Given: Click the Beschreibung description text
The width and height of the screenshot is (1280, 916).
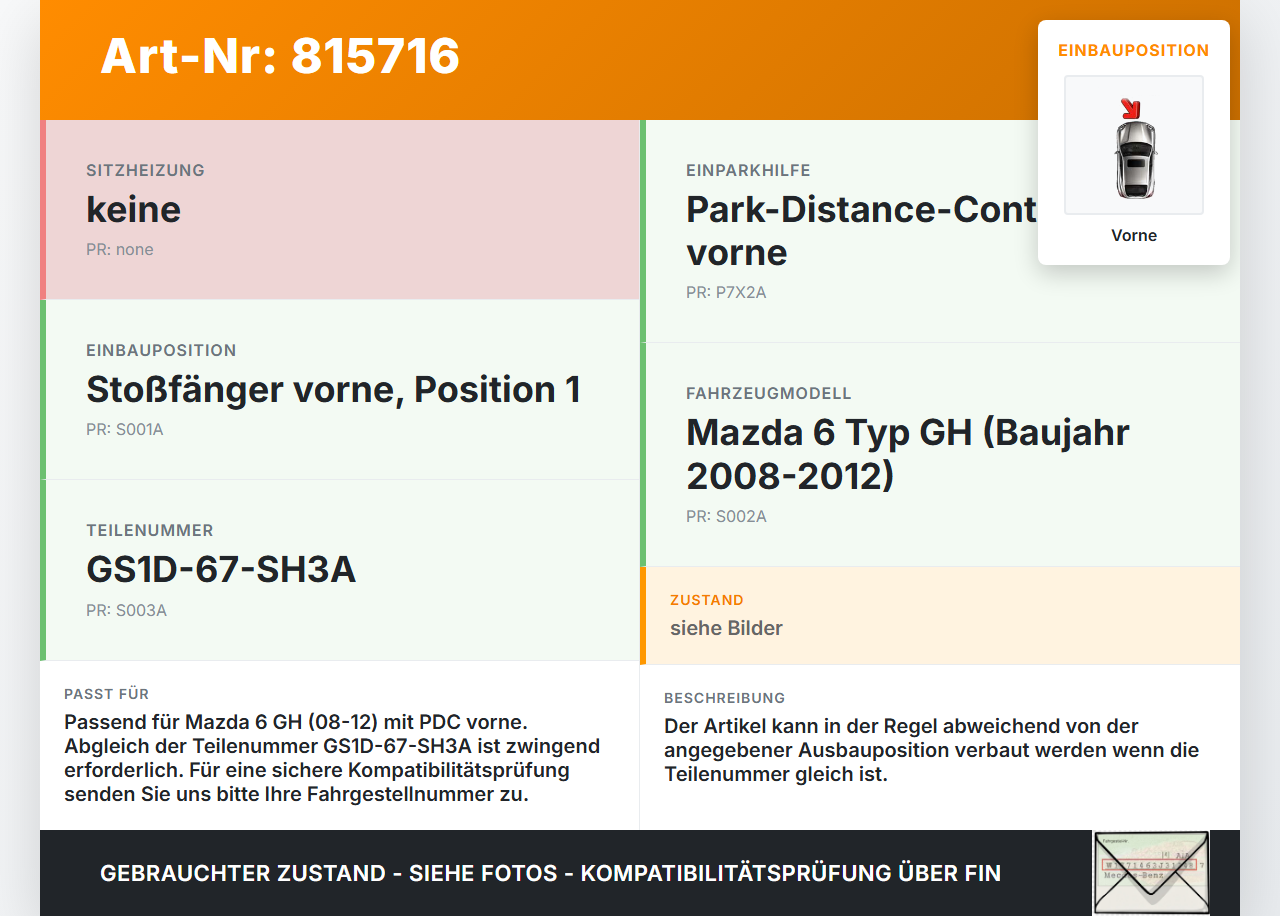Looking at the screenshot, I should [931, 751].
